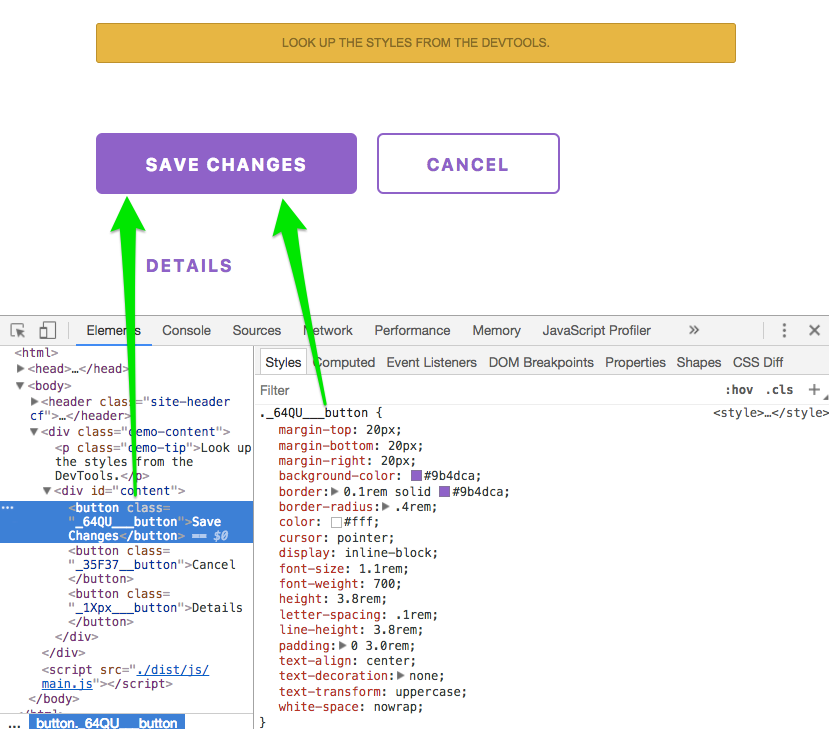Image resolution: width=829 pixels, height=729 pixels.
Task: Collapse the body element node
Action: click(20, 385)
